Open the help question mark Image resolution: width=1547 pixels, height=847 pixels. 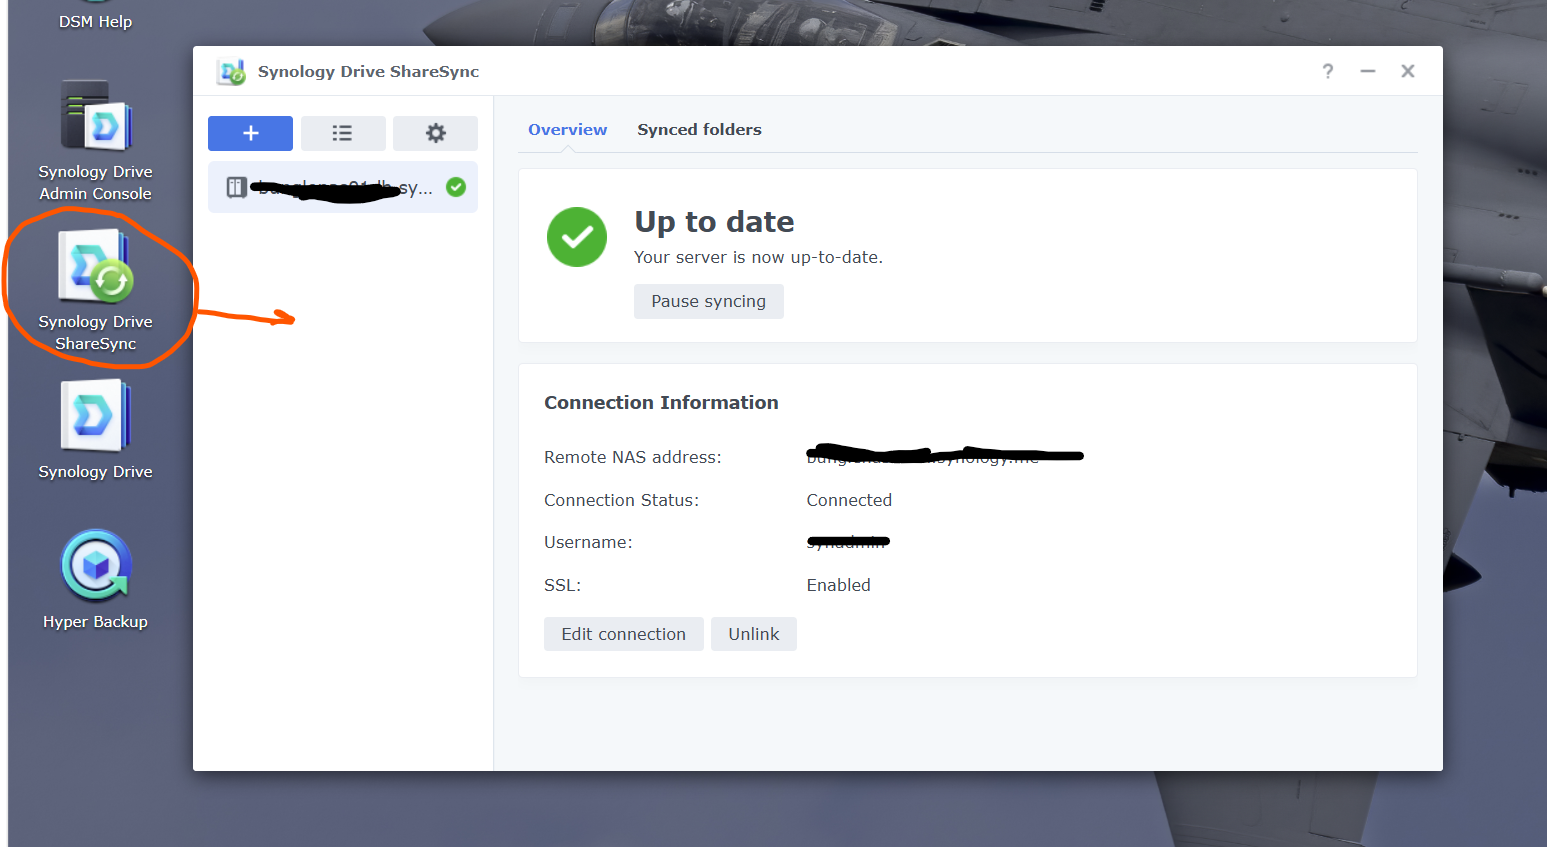pyautogui.click(x=1328, y=71)
